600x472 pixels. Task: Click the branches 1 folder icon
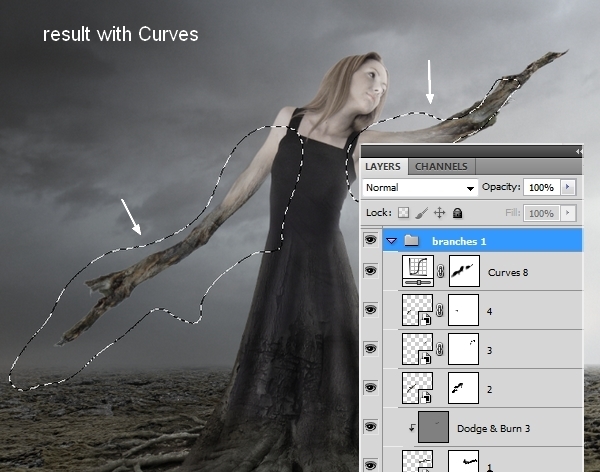tap(411, 241)
